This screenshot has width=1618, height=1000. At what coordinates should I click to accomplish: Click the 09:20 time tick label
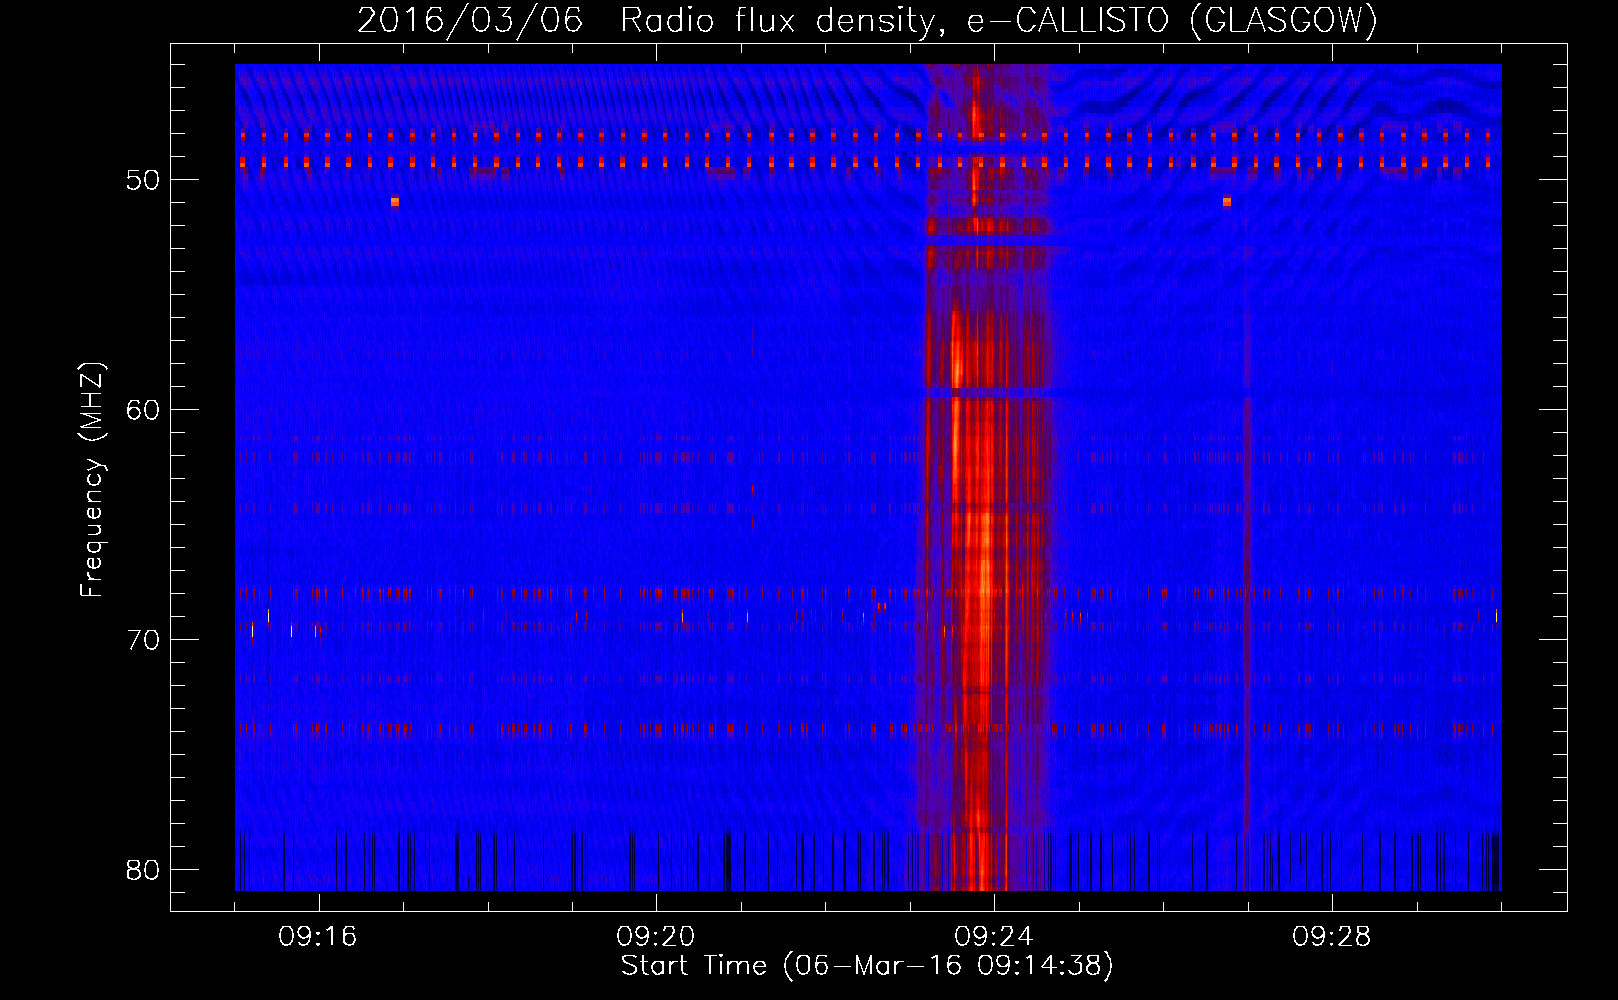(656, 937)
